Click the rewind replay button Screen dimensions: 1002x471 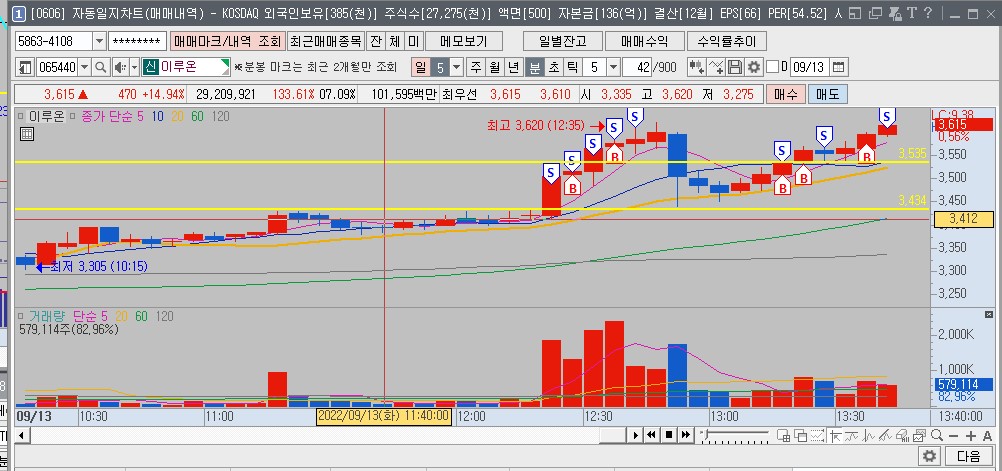(x=651, y=435)
